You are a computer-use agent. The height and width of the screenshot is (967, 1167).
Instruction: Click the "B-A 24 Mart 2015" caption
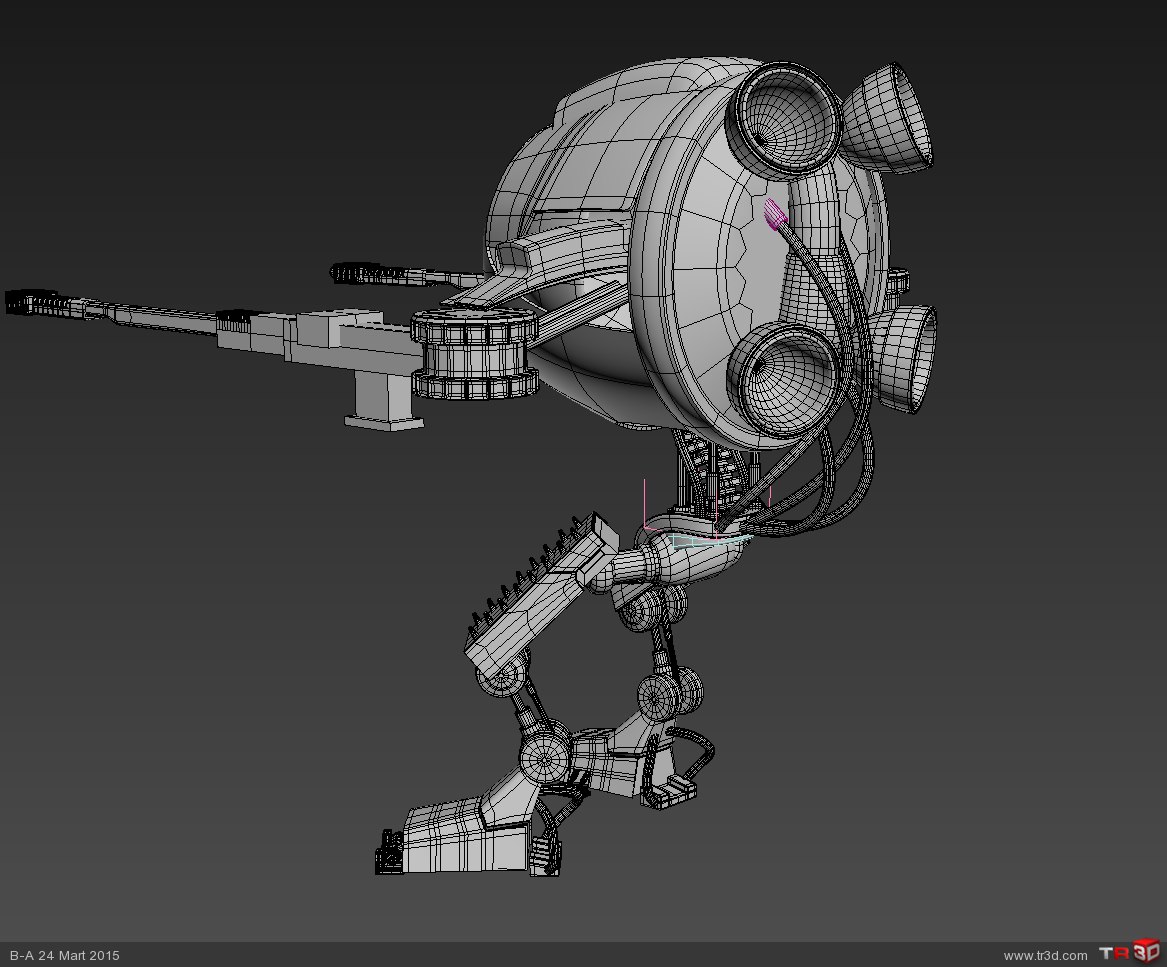tap(64, 955)
